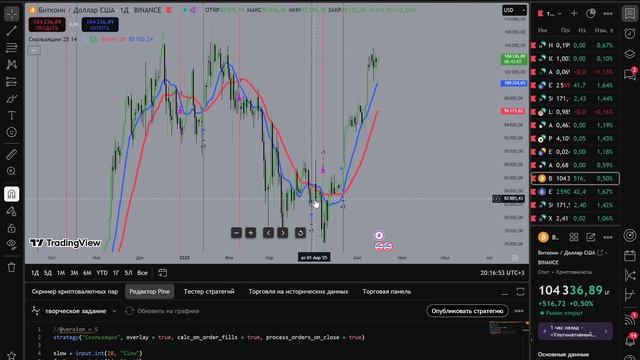Open the target hotlists icon in right sidebar
The height and width of the screenshot is (360, 640).
(x=630, y=236)
